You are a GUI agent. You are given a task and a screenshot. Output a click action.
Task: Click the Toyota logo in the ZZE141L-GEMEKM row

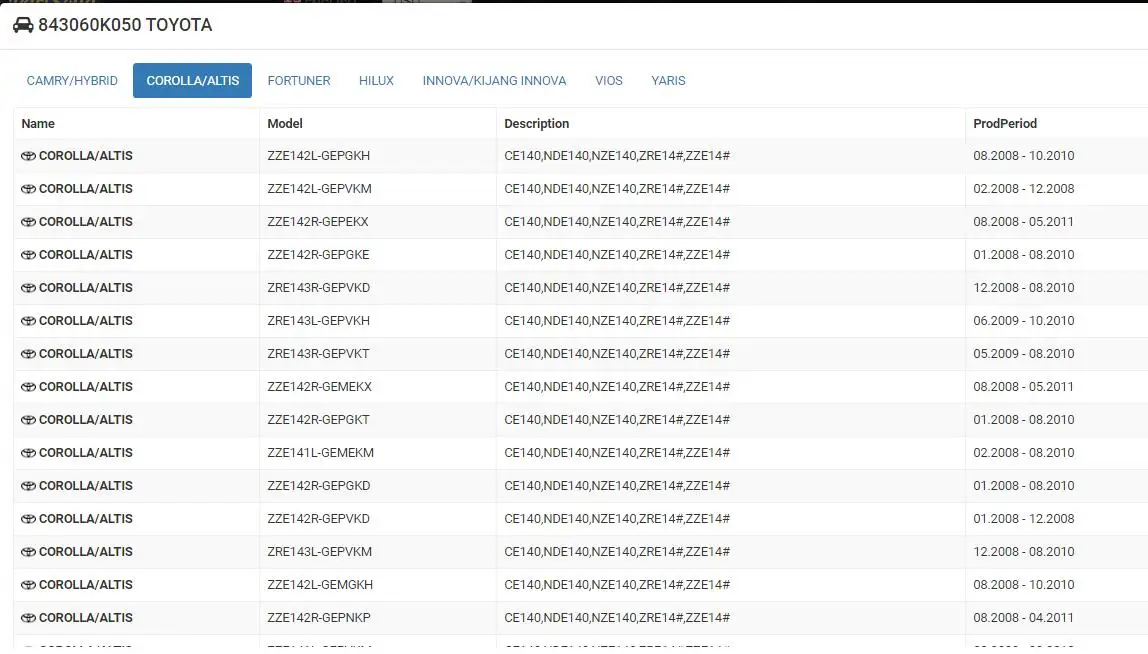tap(29, 453)
